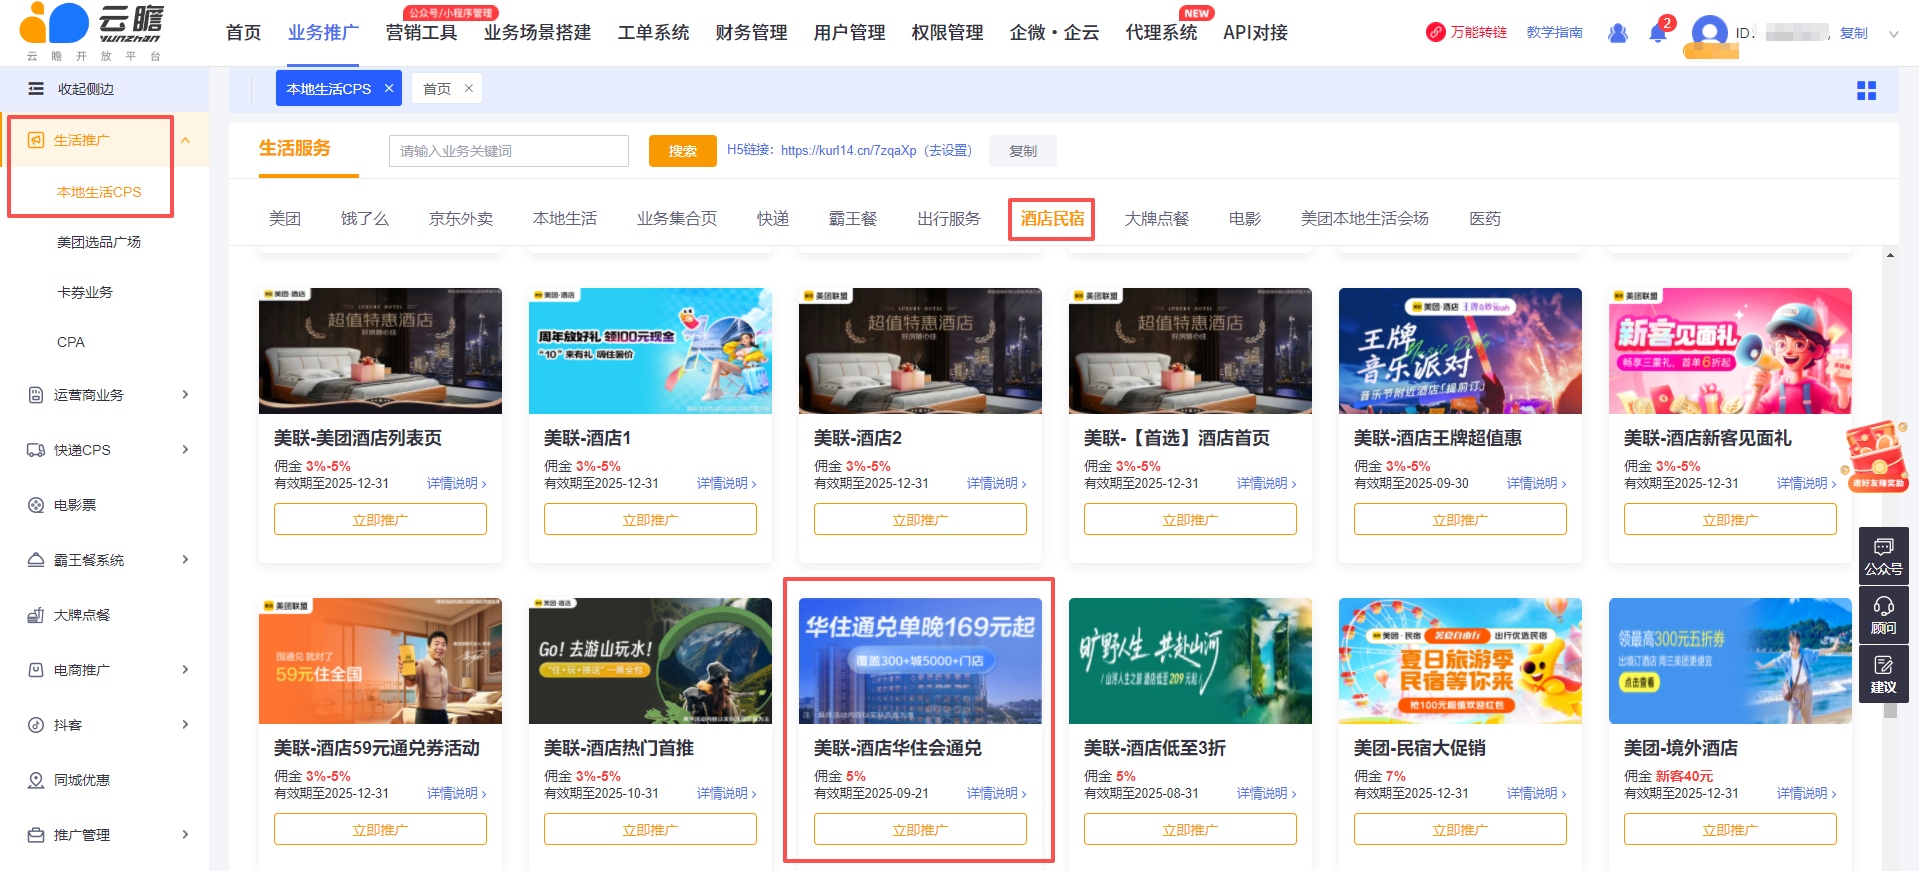This screenshot has height=871, width=1919.
Task: Click the 生活推广 sidebar icon
Action: [x=36, y=140]
